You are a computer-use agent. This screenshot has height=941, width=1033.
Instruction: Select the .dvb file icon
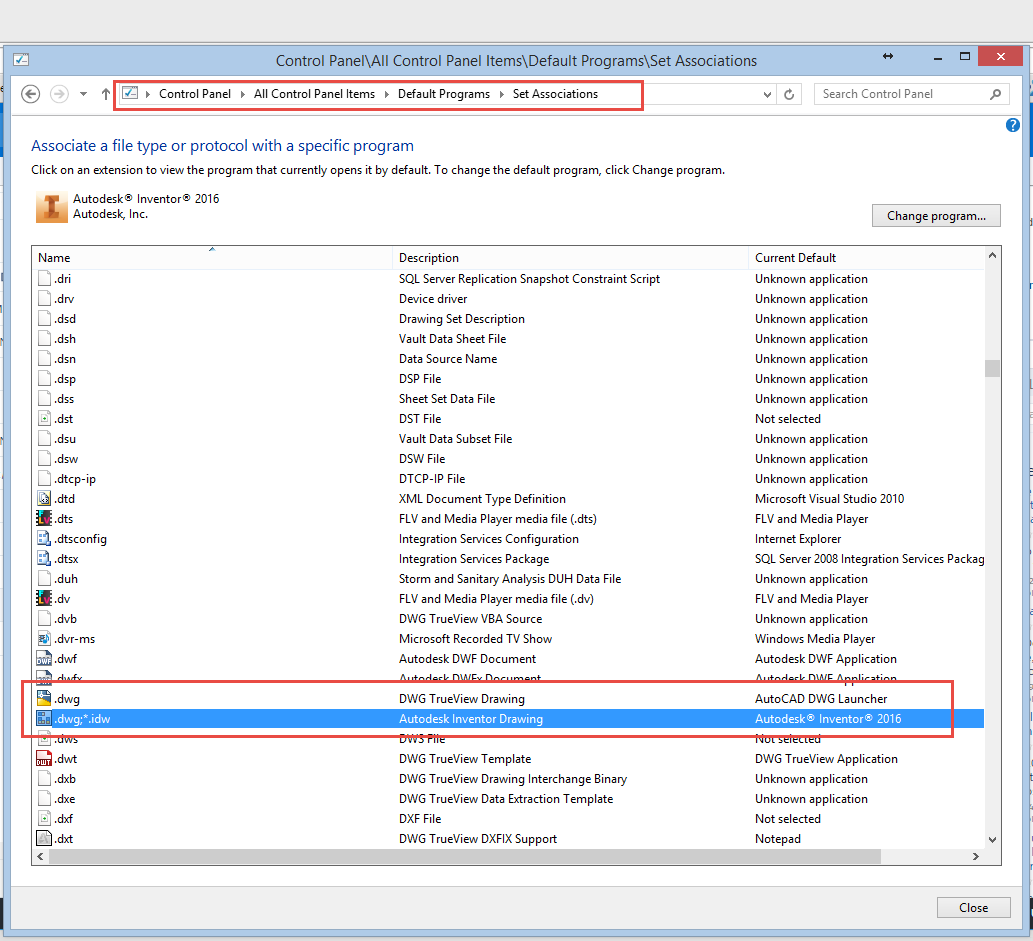(x=44, y=619)
